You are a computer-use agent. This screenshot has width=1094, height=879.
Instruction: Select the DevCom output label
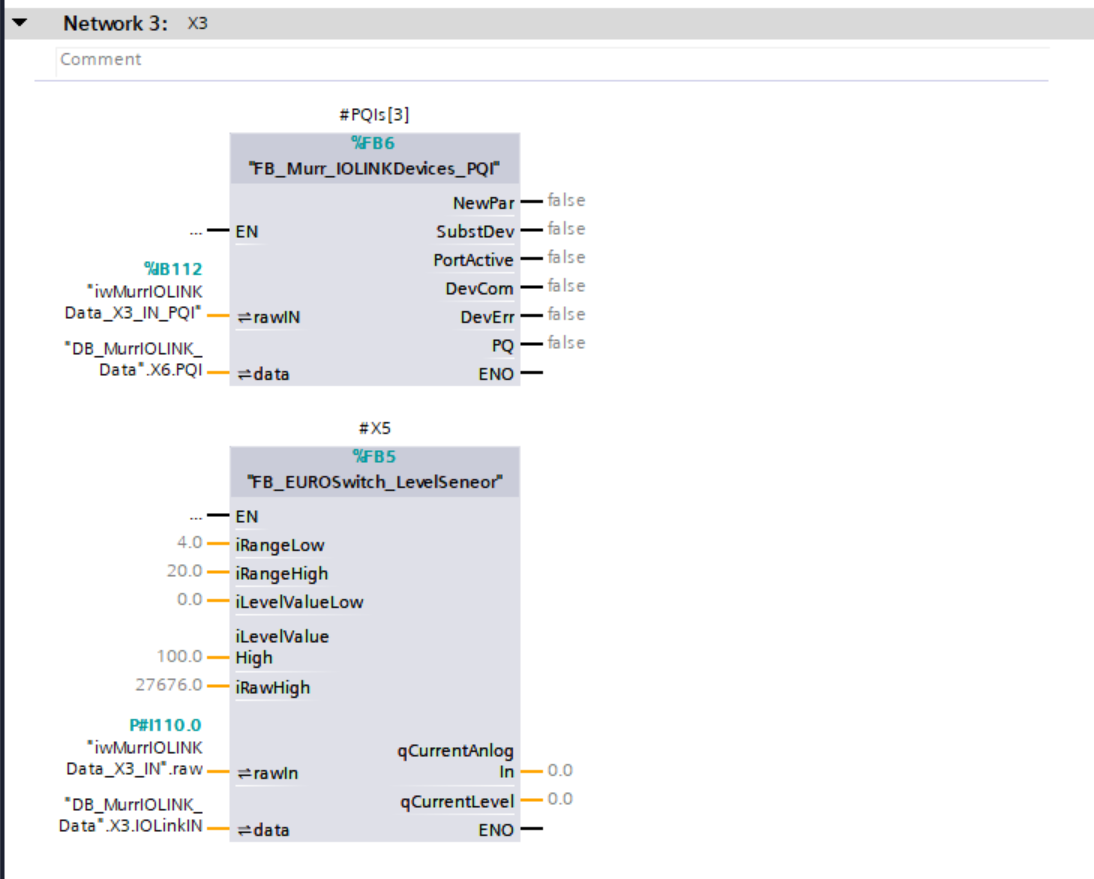tap(479, 289)
